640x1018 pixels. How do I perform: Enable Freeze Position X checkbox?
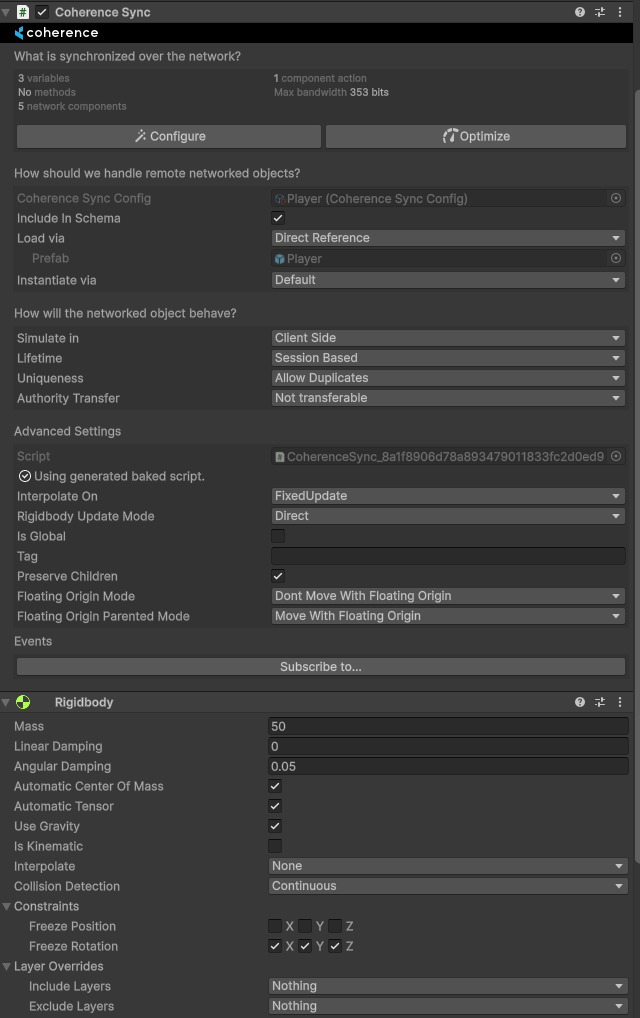pos(275,926)
